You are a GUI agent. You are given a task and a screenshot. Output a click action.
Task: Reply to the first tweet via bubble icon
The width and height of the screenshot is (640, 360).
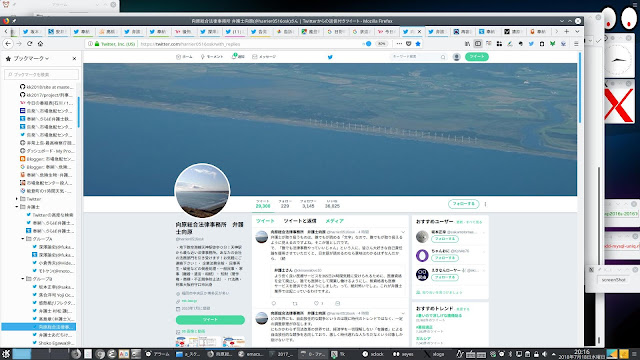274,303
